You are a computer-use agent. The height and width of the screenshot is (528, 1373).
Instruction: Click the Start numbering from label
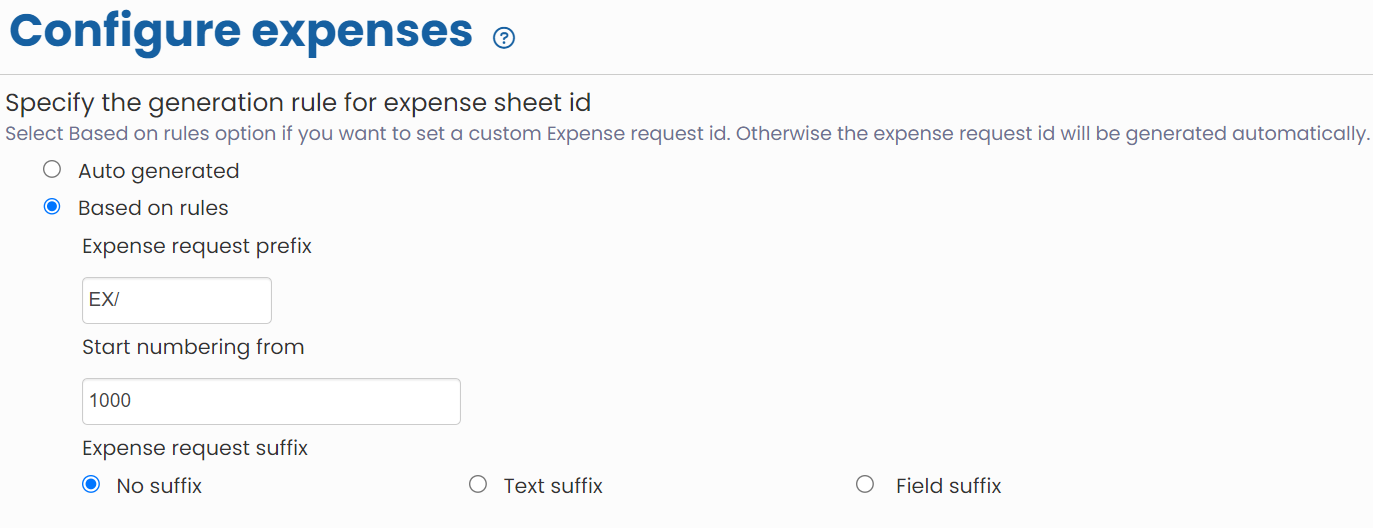(193, 347)
